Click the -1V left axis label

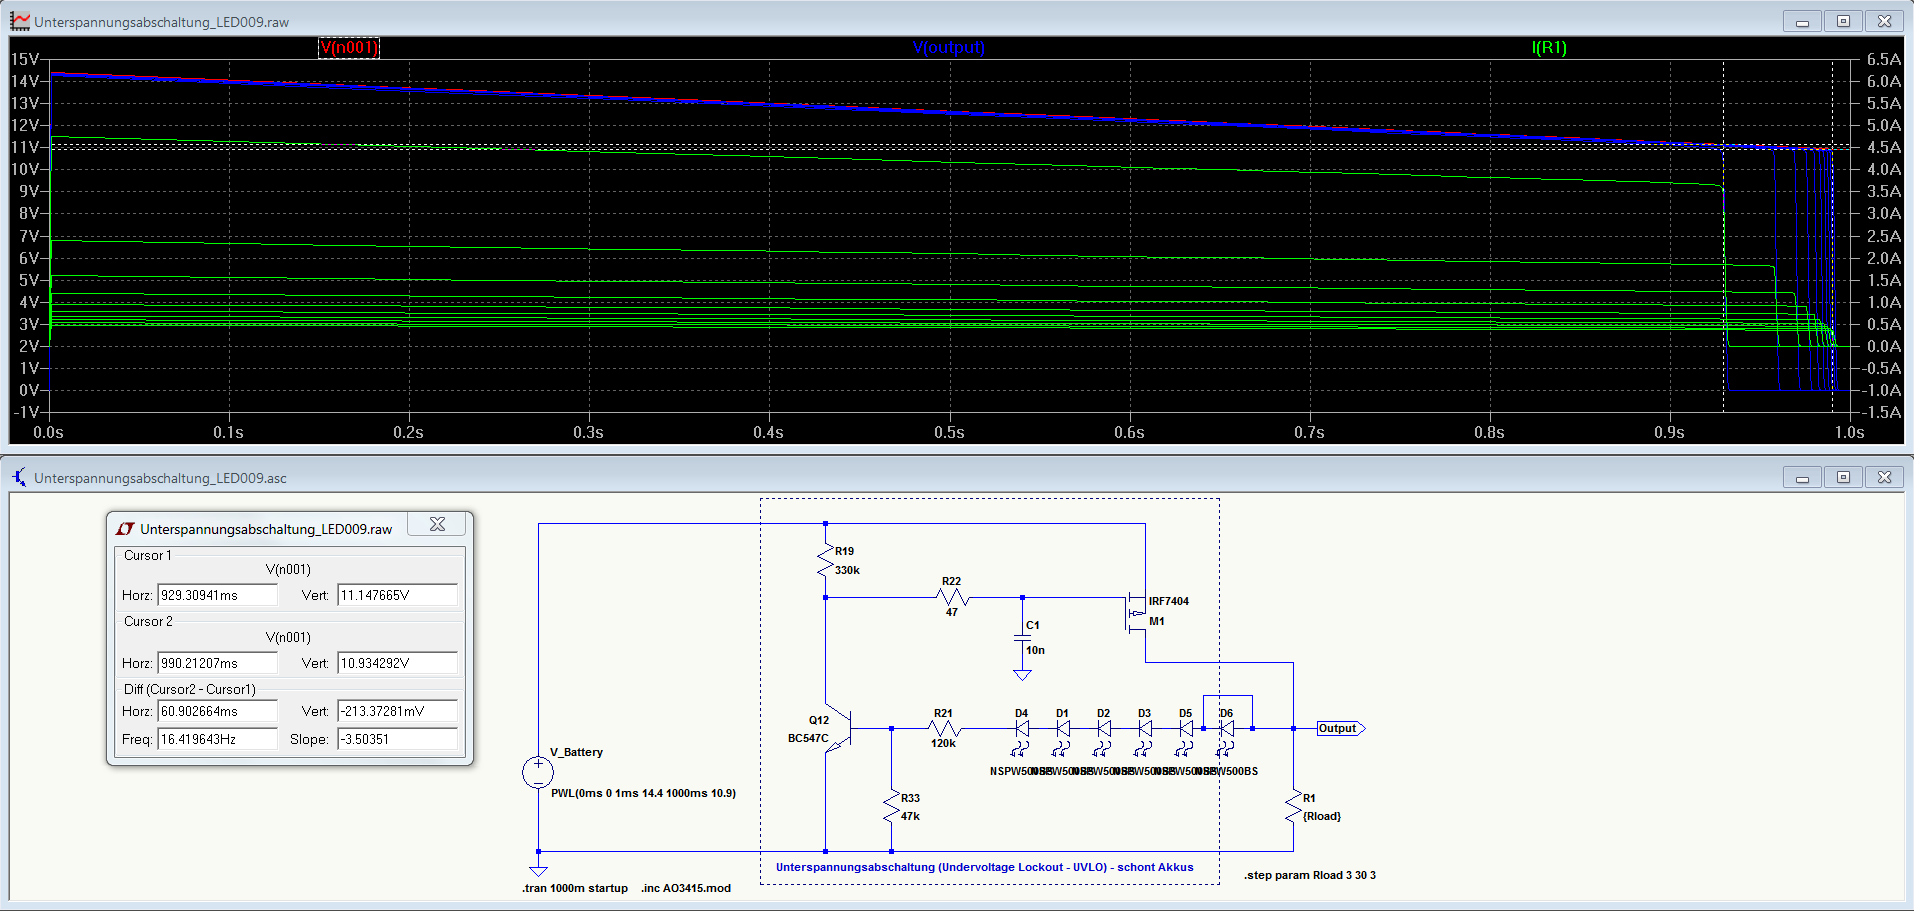[27, 412]
